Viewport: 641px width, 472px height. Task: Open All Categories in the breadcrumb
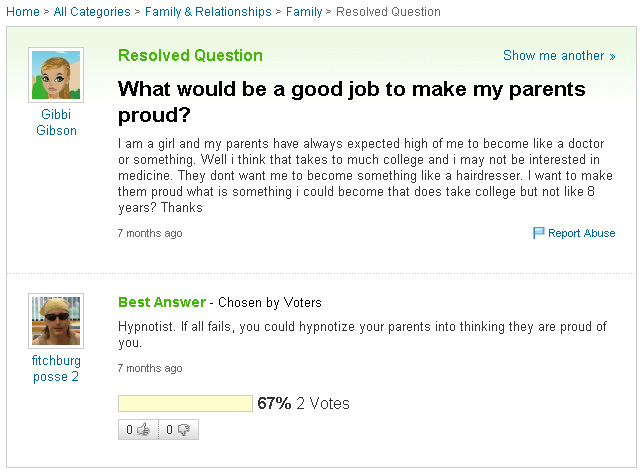coord(92,11)
